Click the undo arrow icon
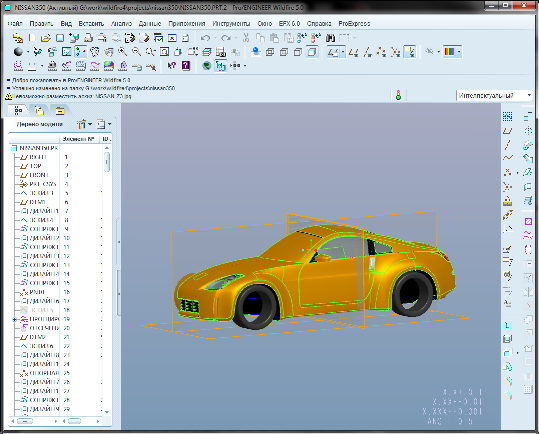 pyautogui.click(x=206, y=38)
